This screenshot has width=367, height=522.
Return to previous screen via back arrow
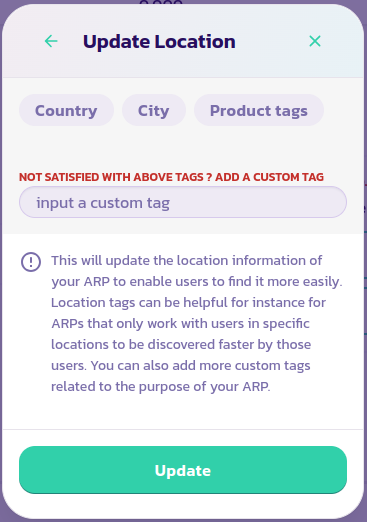click(51, 41)
